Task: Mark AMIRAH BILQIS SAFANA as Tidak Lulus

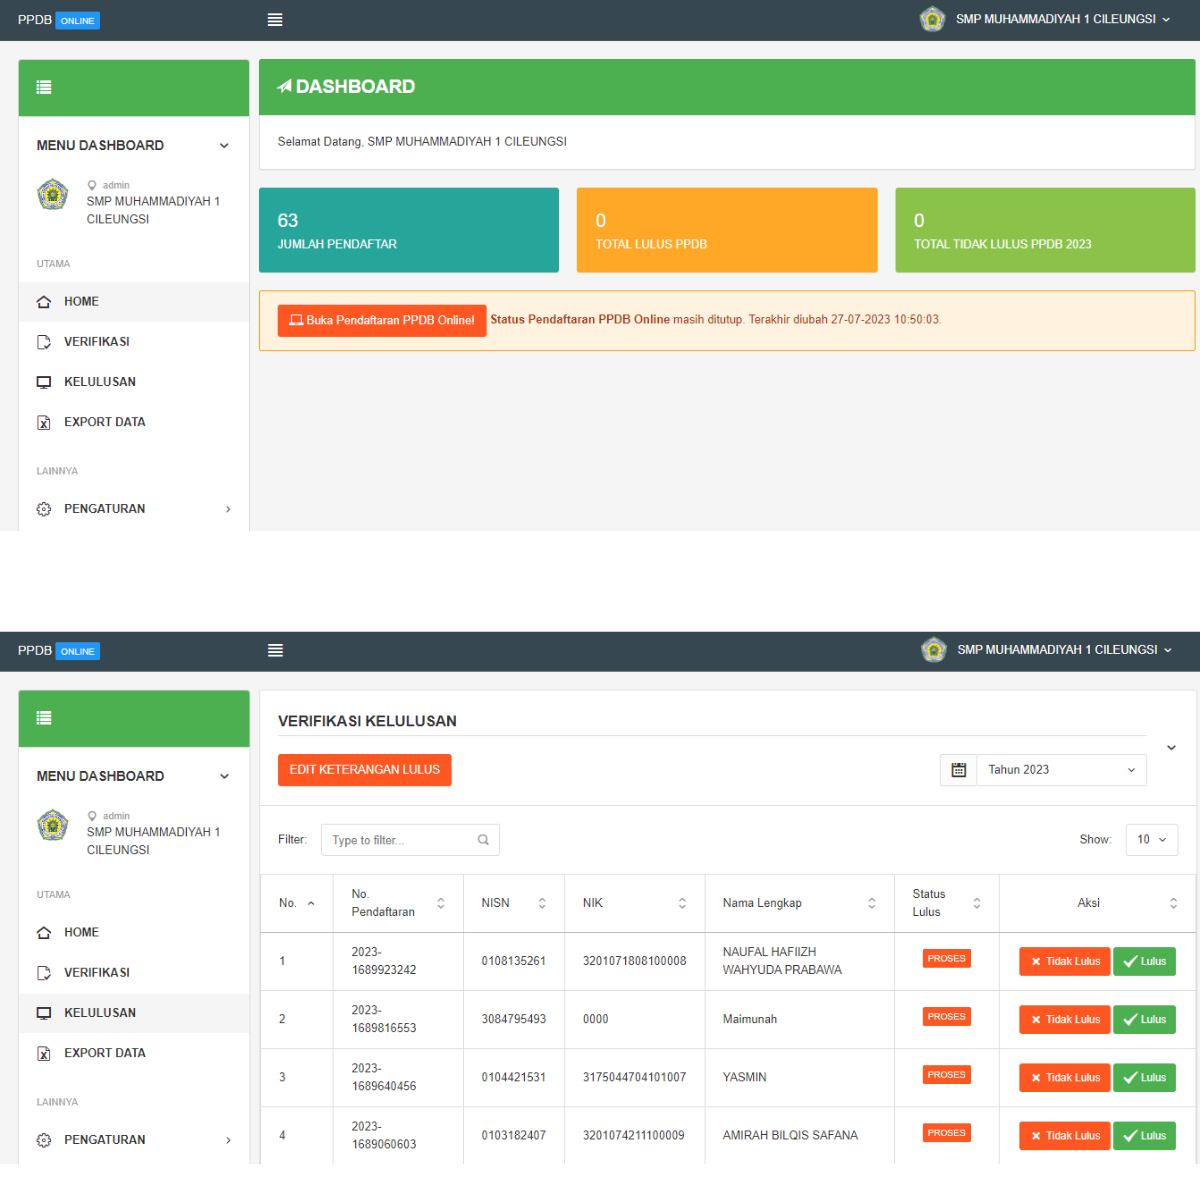Action: pos(1065,1136)
